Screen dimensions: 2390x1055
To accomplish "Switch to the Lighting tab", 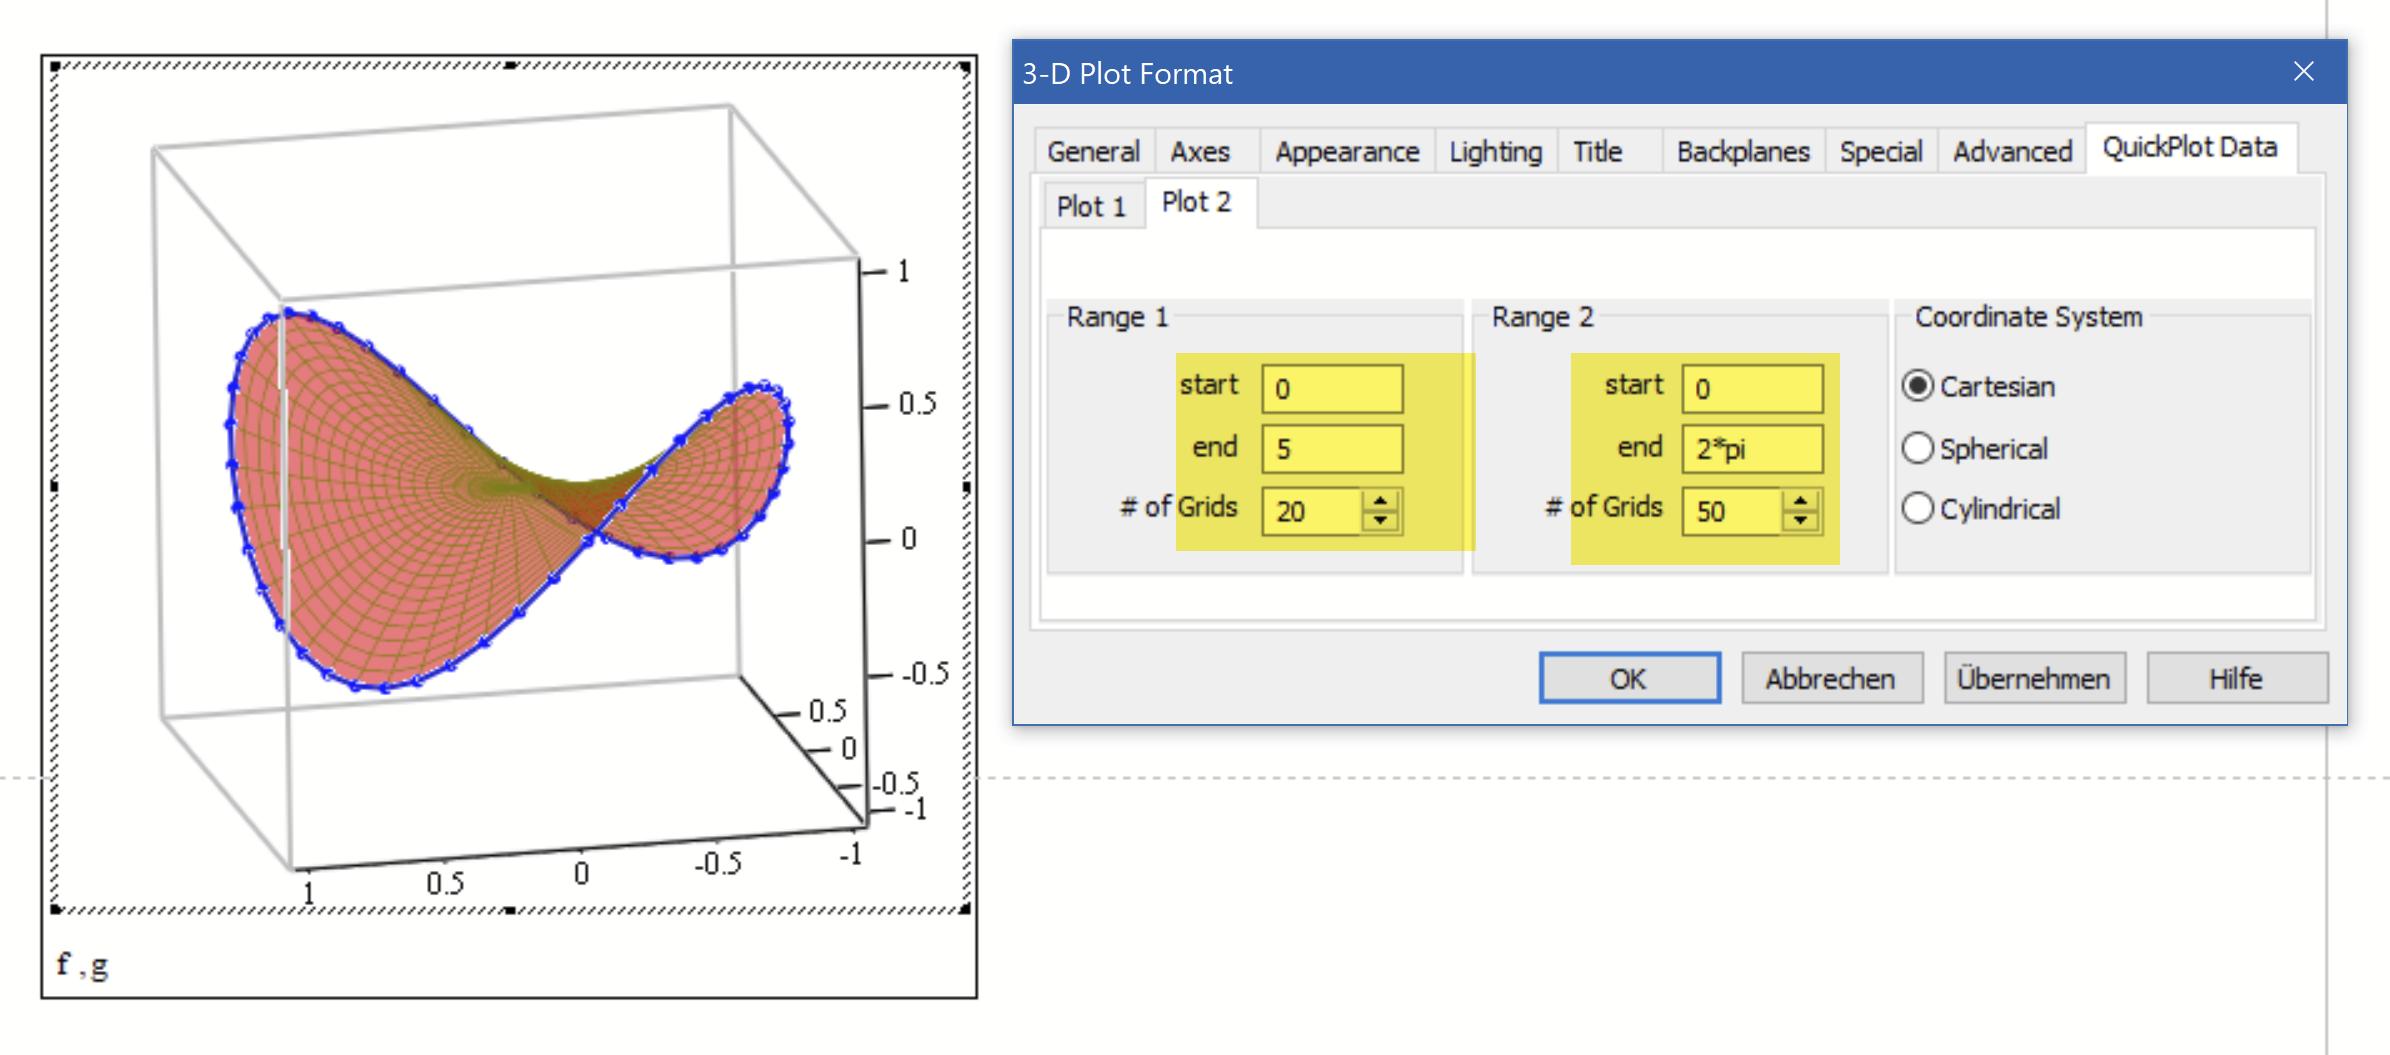I will [1494, 150].
